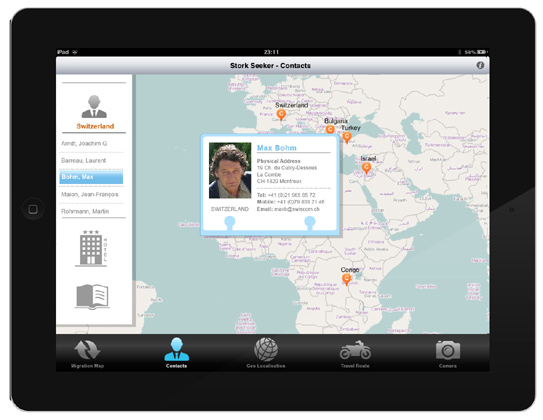Select the Contacts tab
This screenshot has width=543, height=420.
176,354
